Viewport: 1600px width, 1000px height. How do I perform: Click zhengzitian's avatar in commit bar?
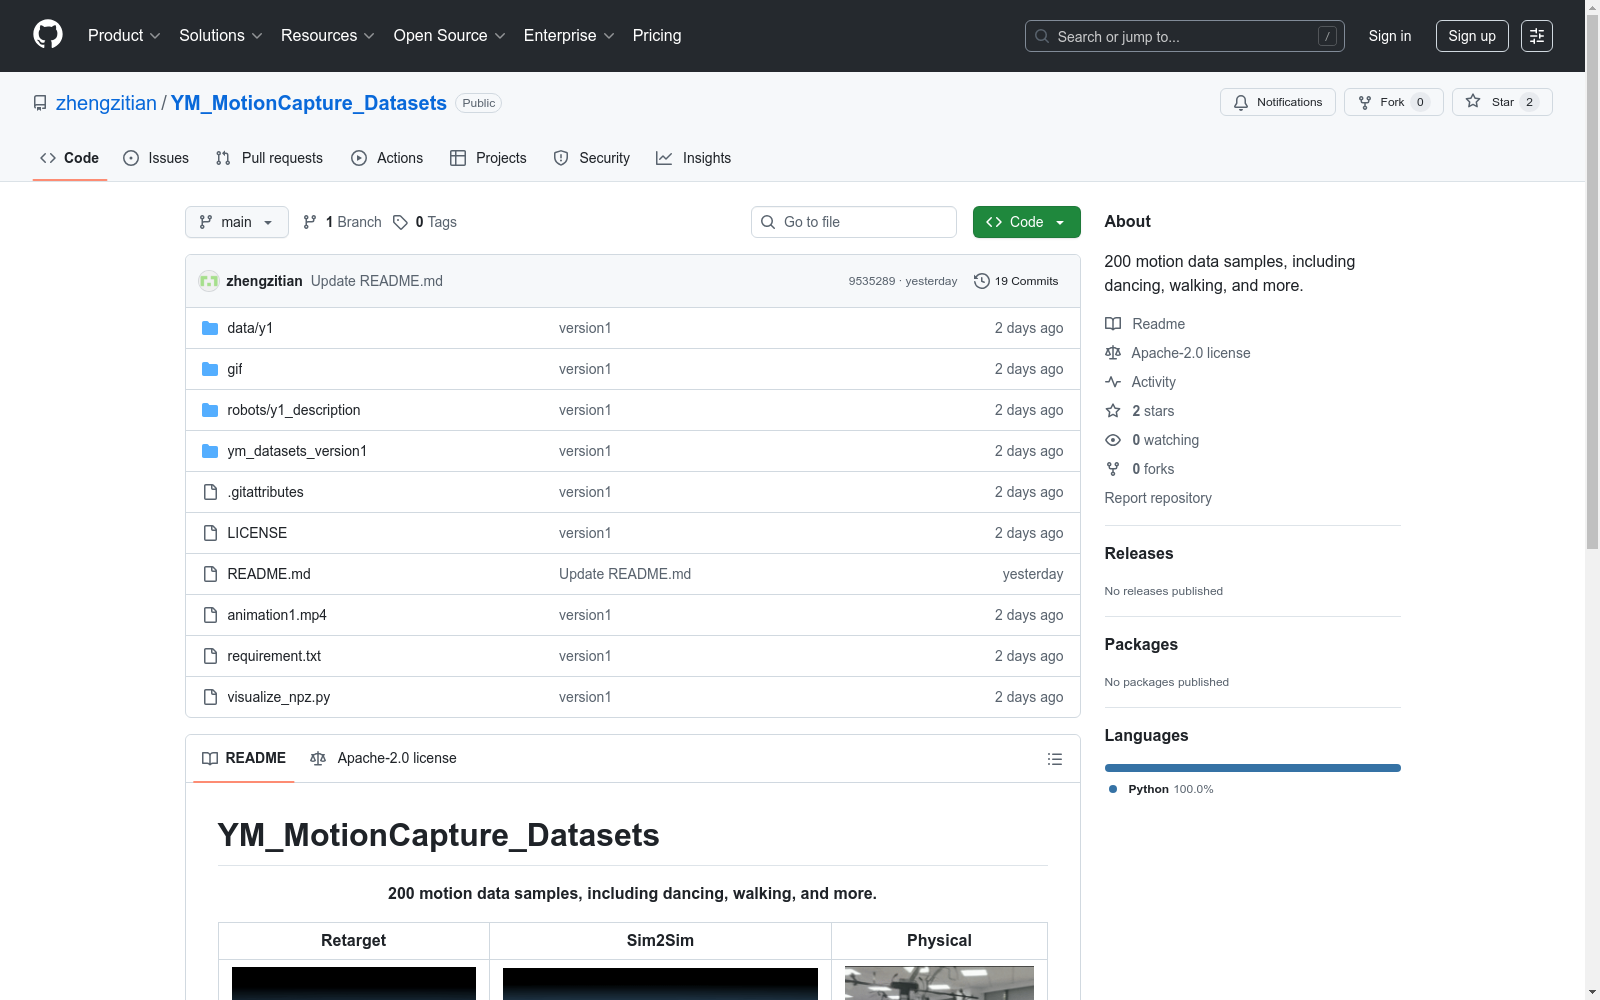(209, 281)
